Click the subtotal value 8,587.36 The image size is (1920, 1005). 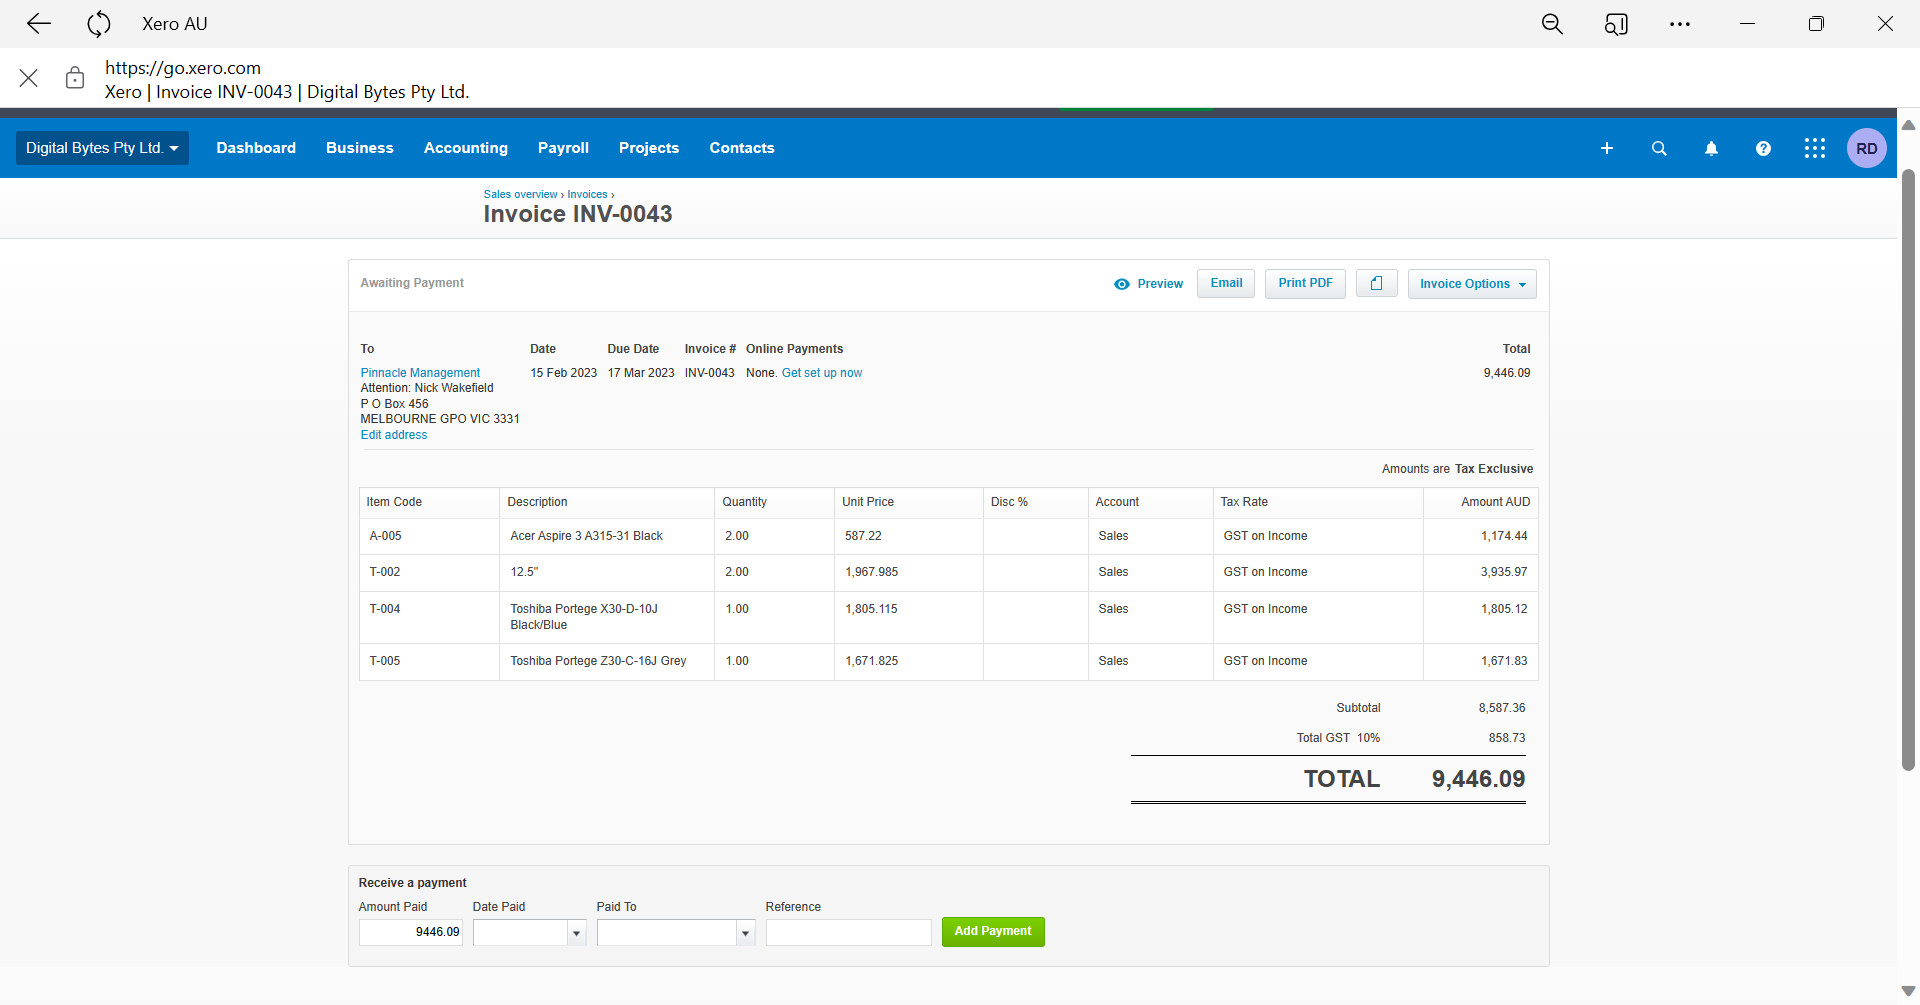[1502, 708]
